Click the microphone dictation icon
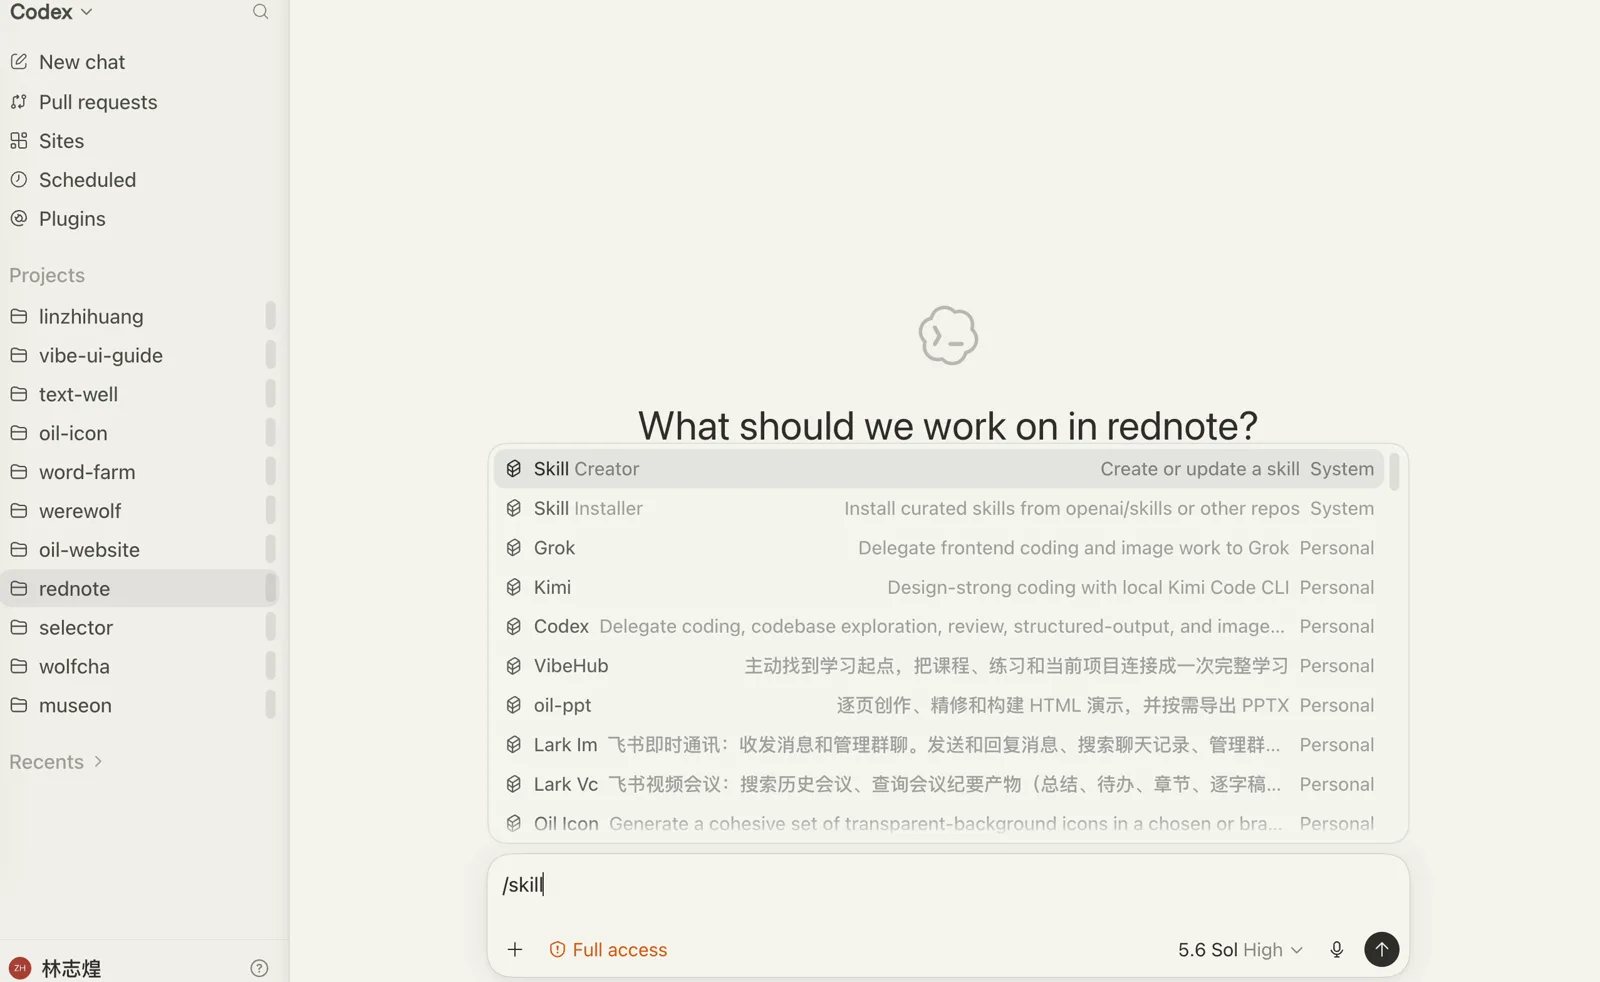 [1337, 950]
